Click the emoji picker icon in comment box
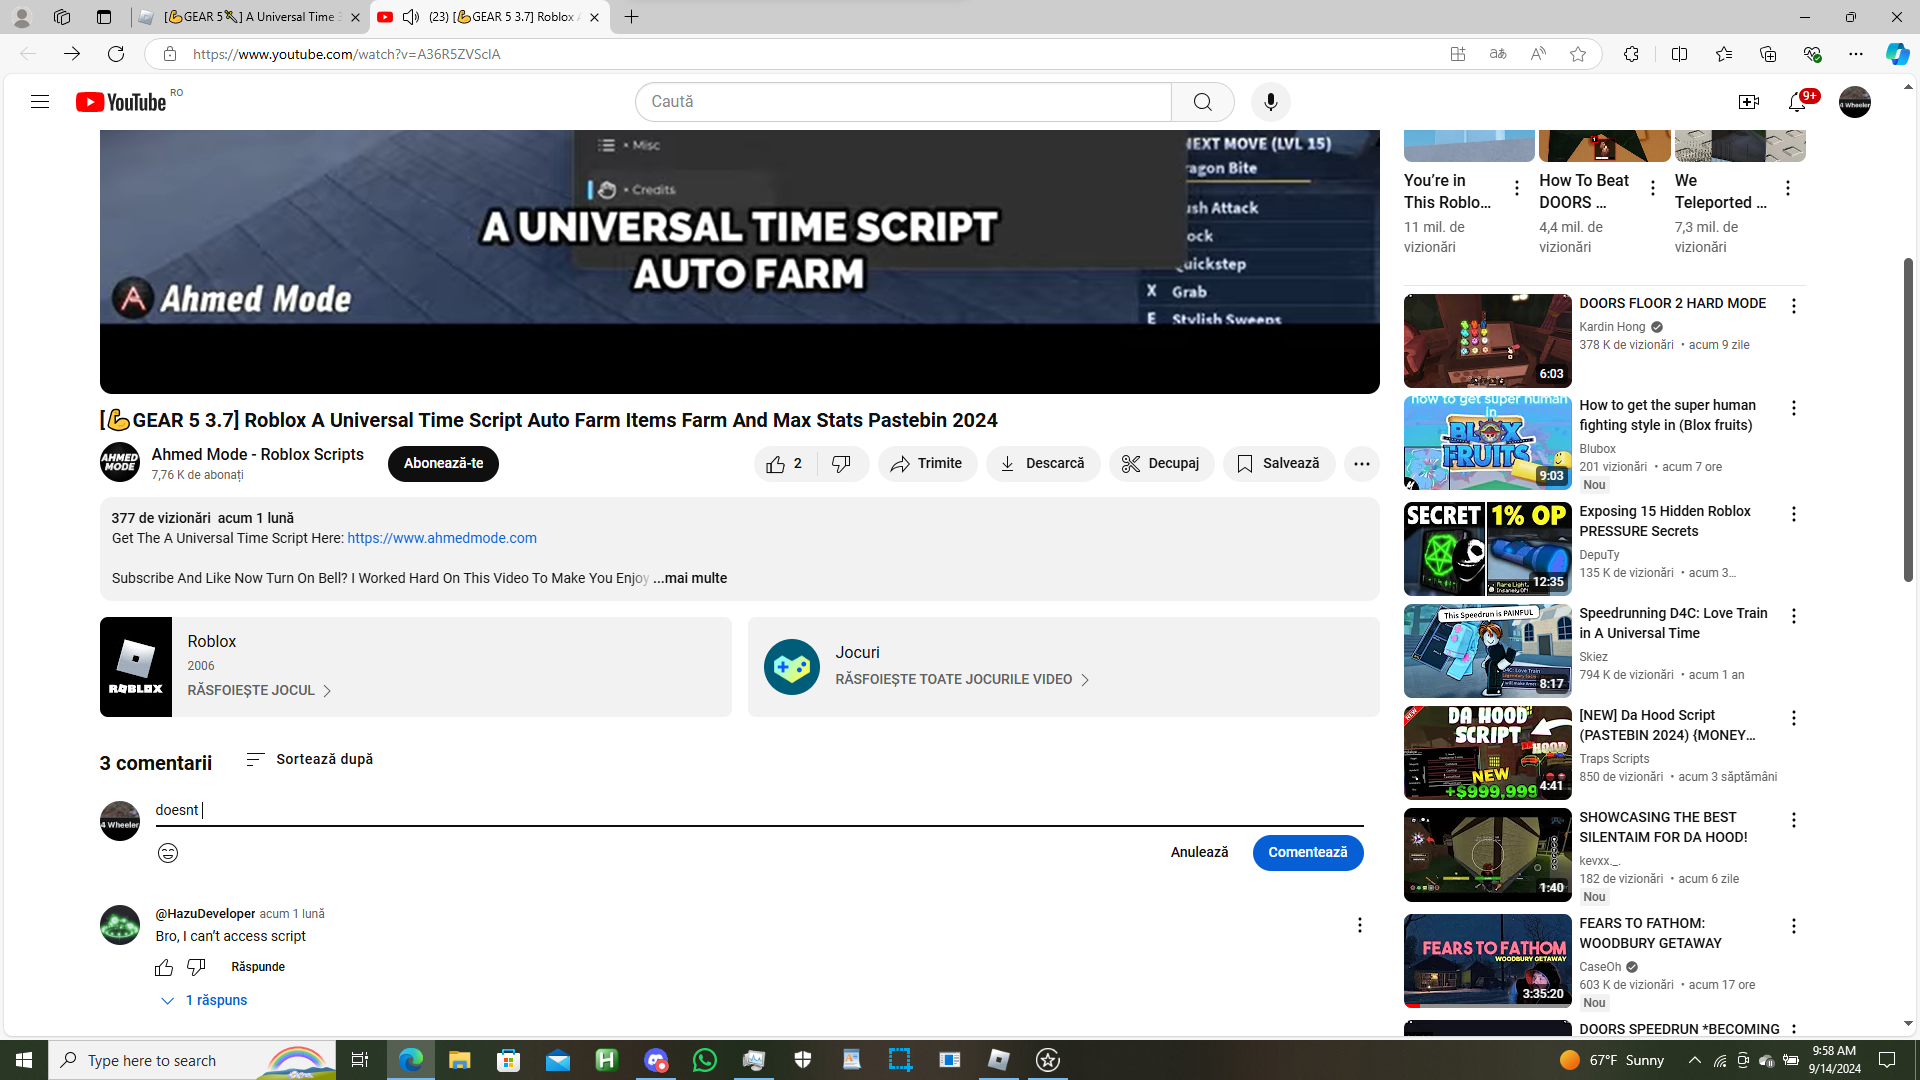Viewport: 1920px width, 1080px height. [168, 853]
